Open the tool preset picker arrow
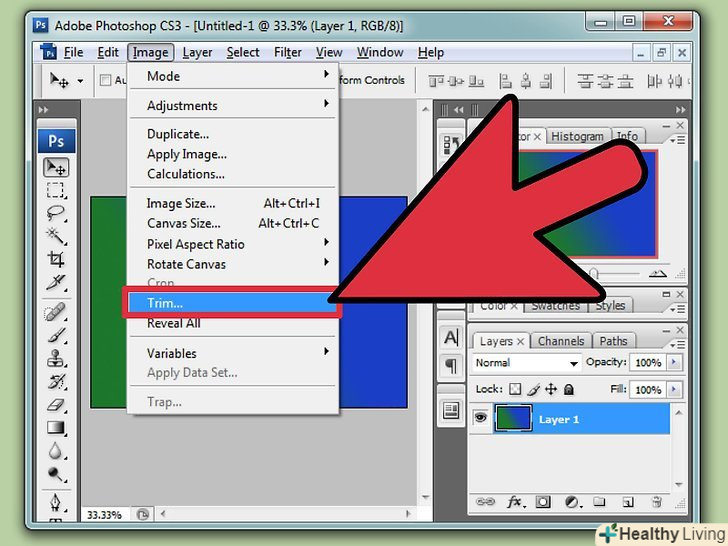 click(x=80, y=81)
